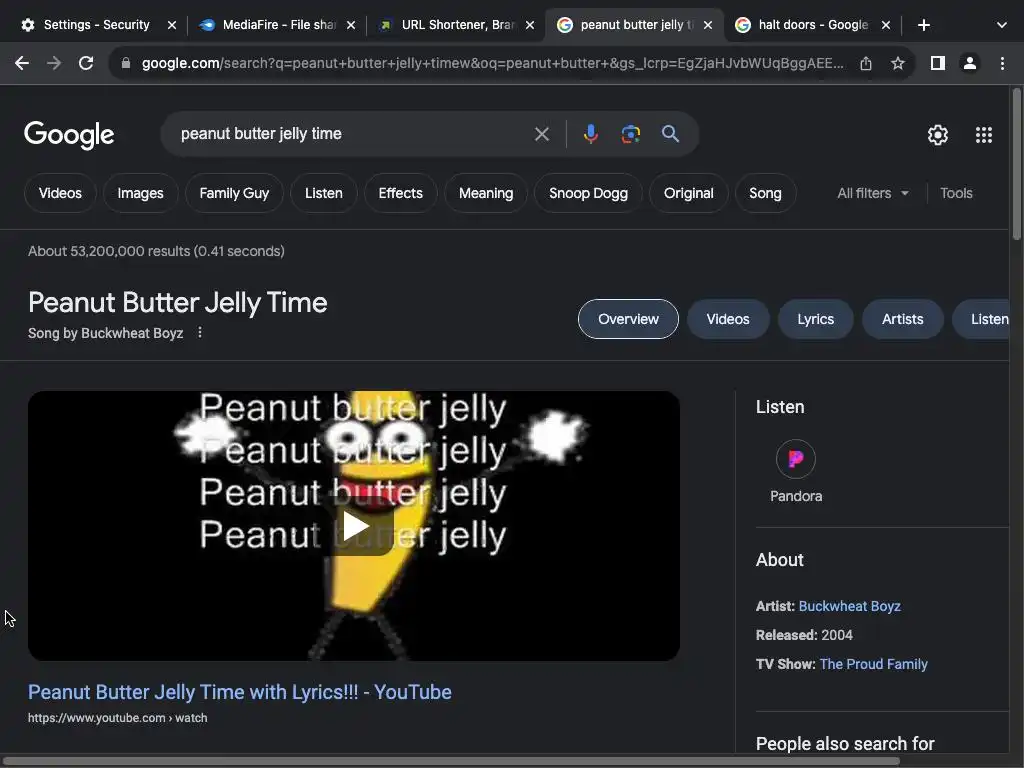Select the Snoop Dogg chip
Image resolution: width=1024 pixels, height=768 pixels.
pos(588,193)
